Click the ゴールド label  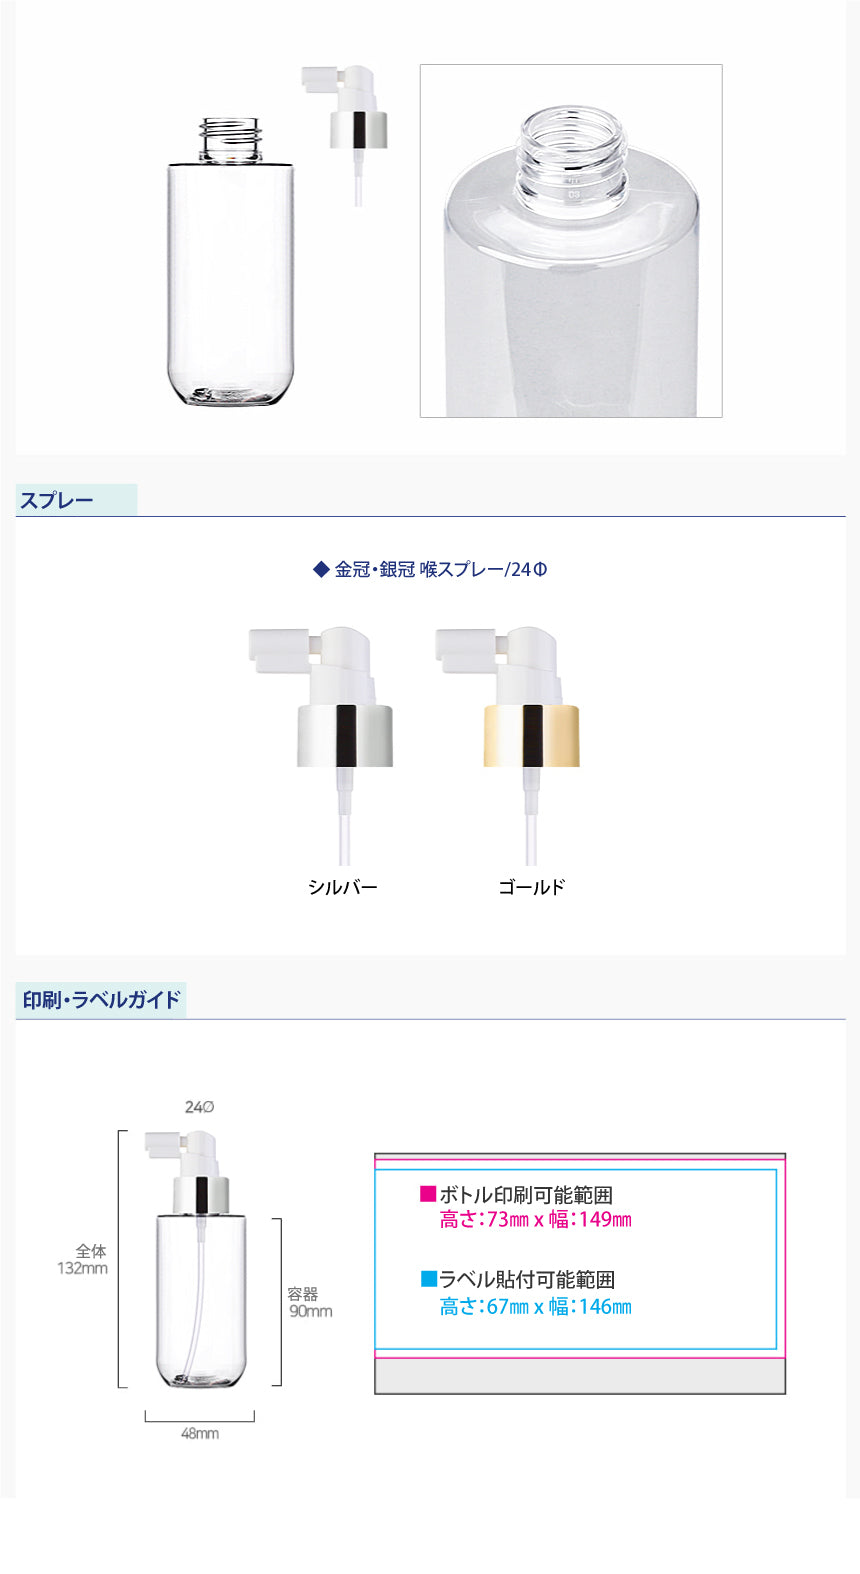coord(531,887)
